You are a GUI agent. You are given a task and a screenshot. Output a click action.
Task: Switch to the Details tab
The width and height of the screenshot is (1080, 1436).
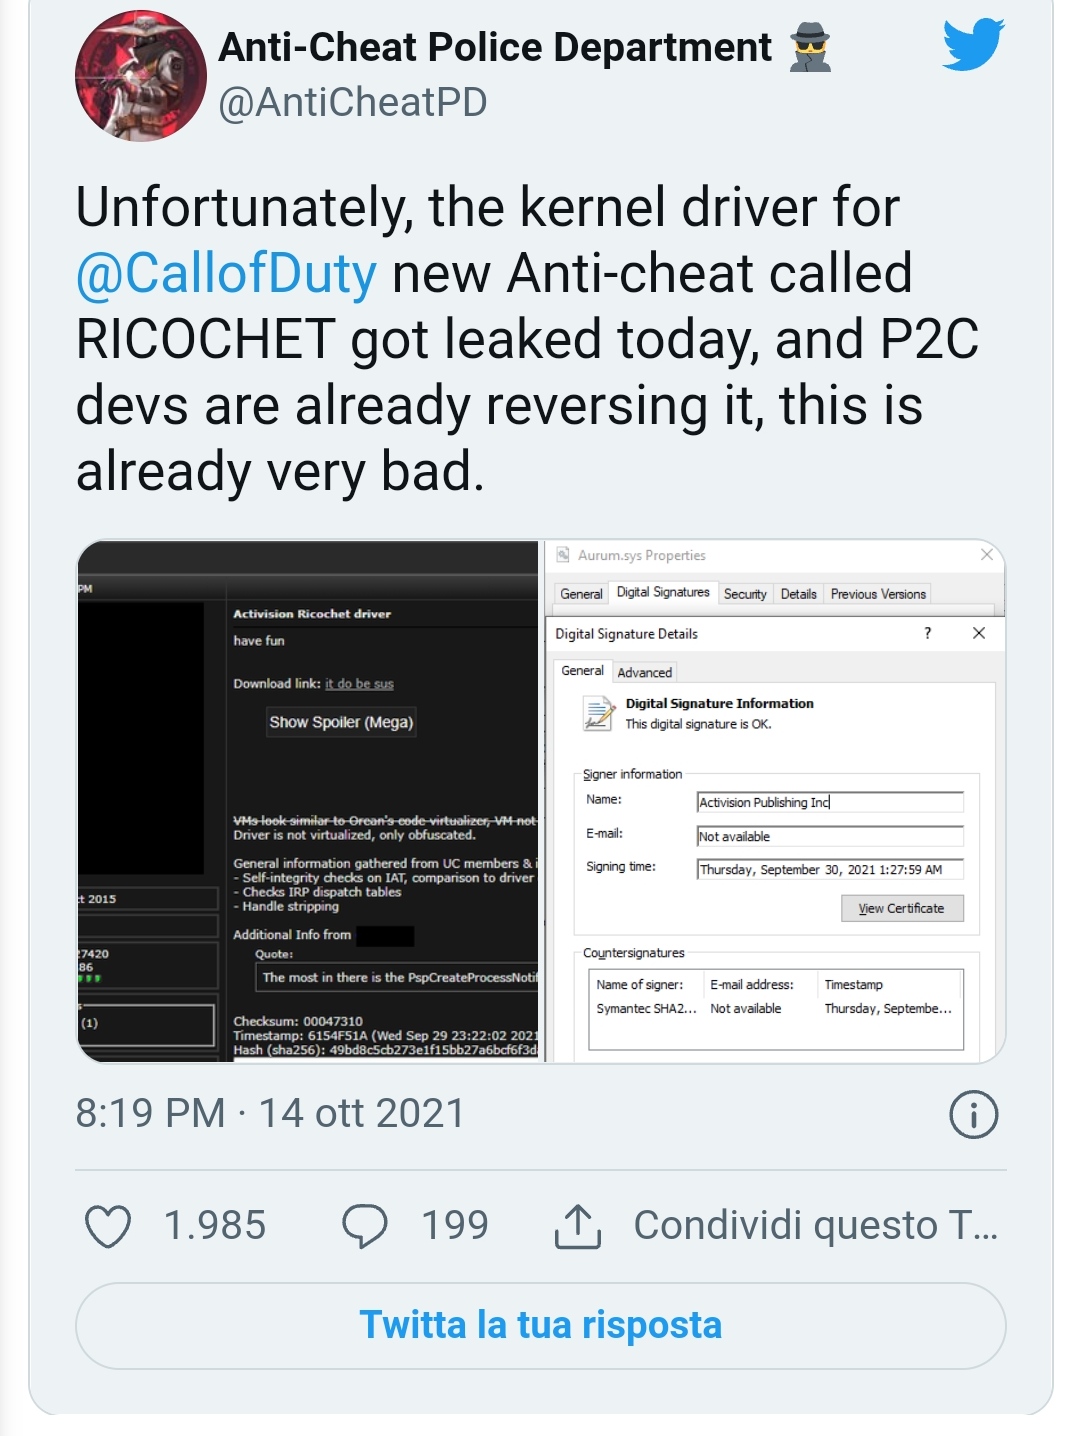[x=799, y=593]
